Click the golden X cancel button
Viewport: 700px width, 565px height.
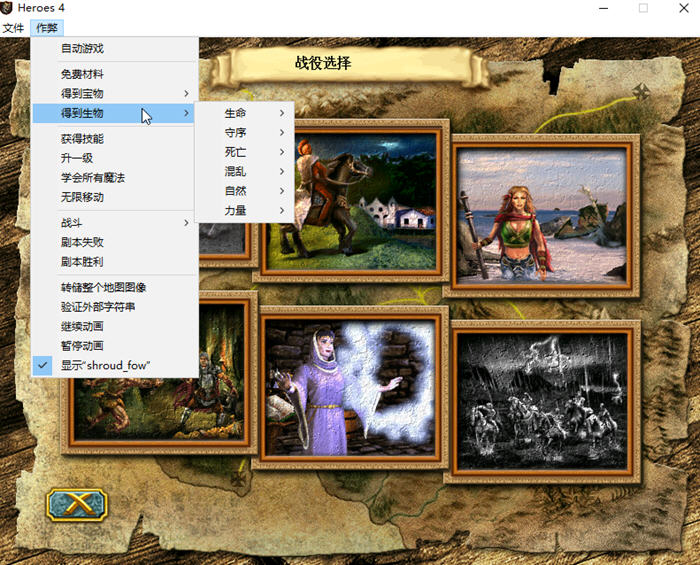(77, 505)
